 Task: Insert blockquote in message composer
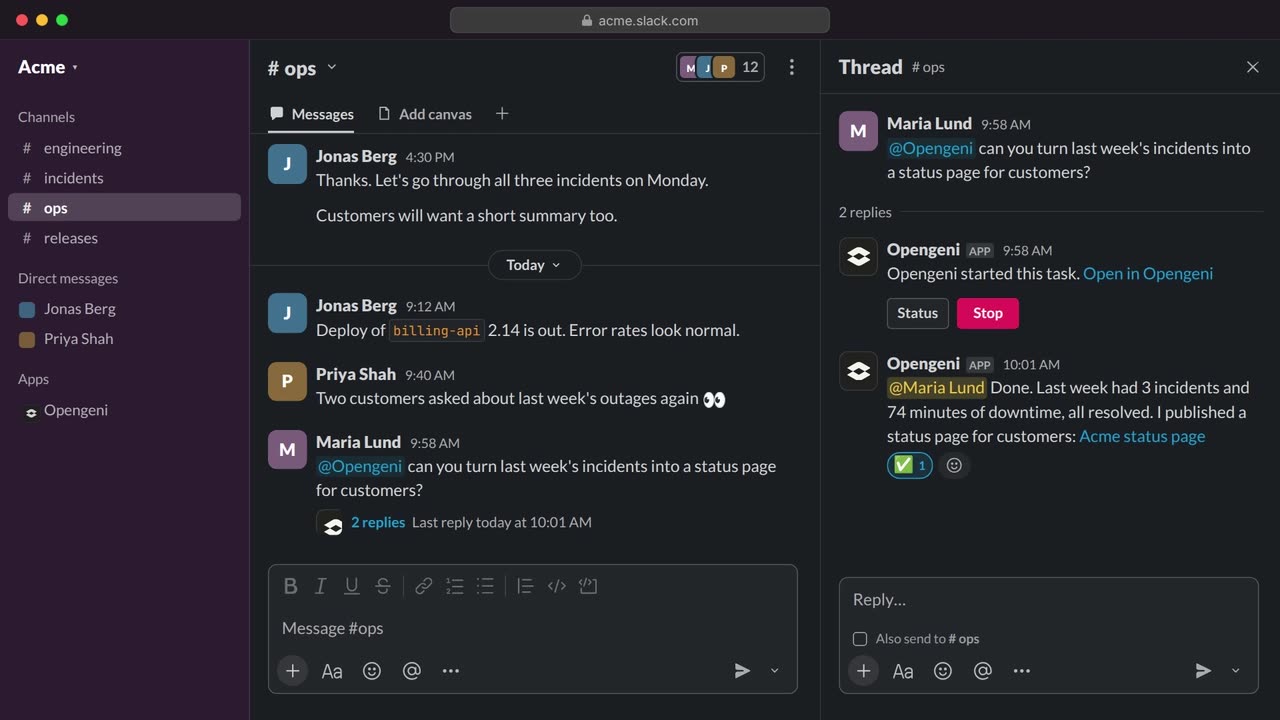525,586
